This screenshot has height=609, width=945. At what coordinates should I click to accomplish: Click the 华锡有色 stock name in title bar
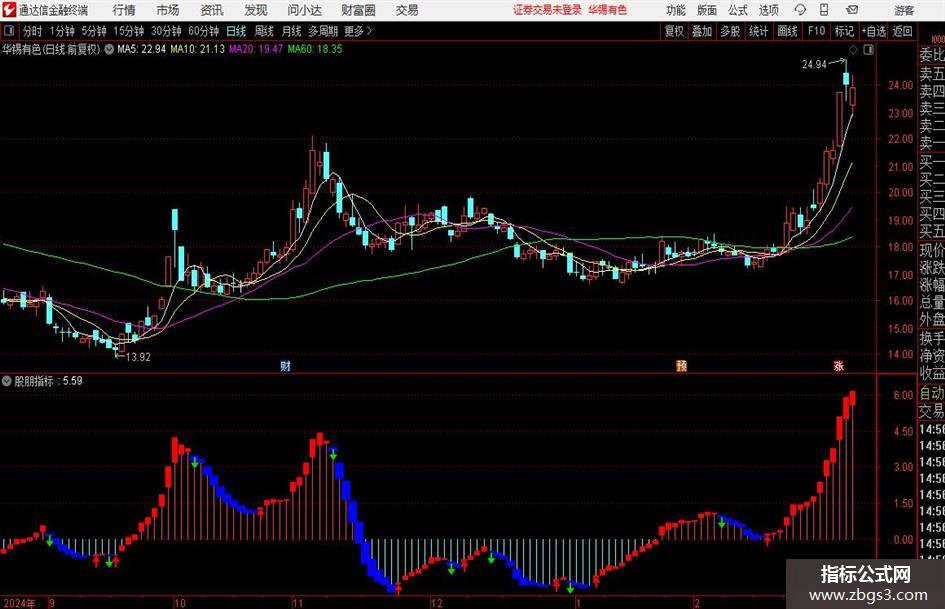point(608,10)
